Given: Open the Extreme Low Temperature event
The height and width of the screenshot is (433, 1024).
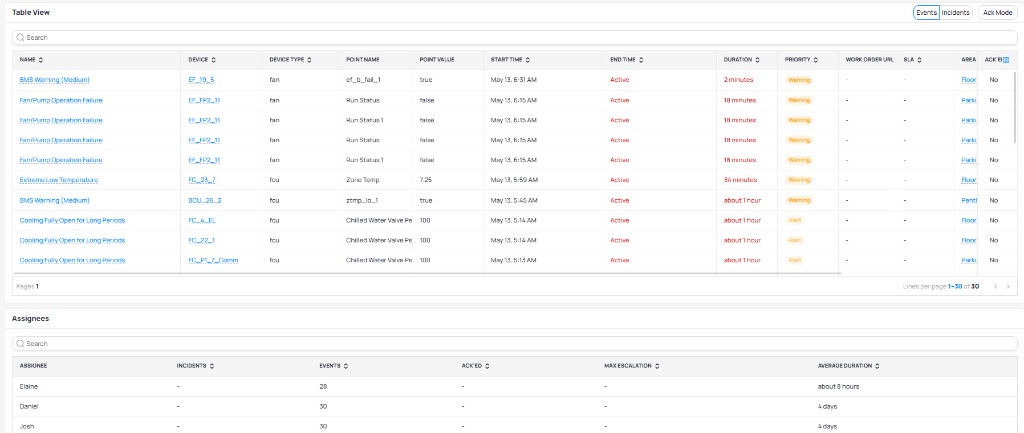Looking at the screenshot, I should [x=59, y=180].
